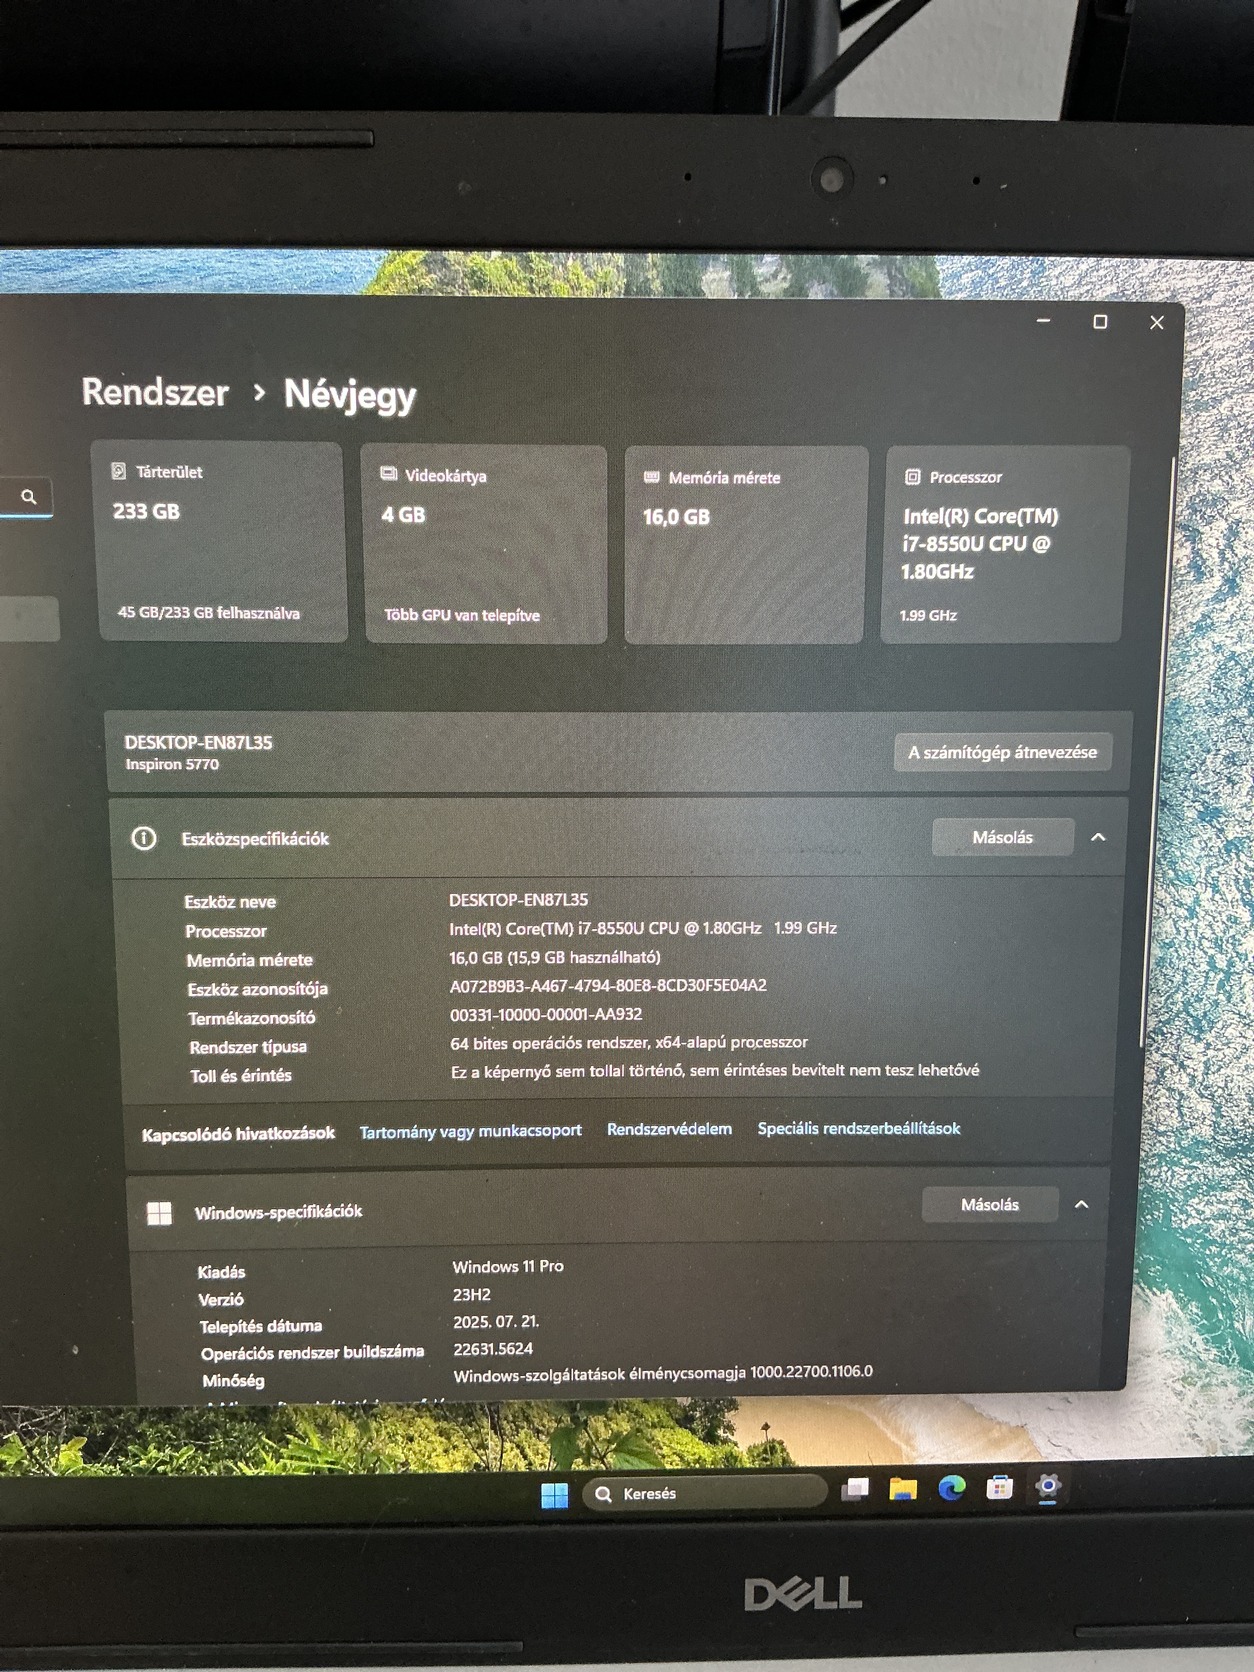Click the Windows 11 Pro edition text
The height and width of the screenshot is (1672, 1254).
tap(508, 1266)
